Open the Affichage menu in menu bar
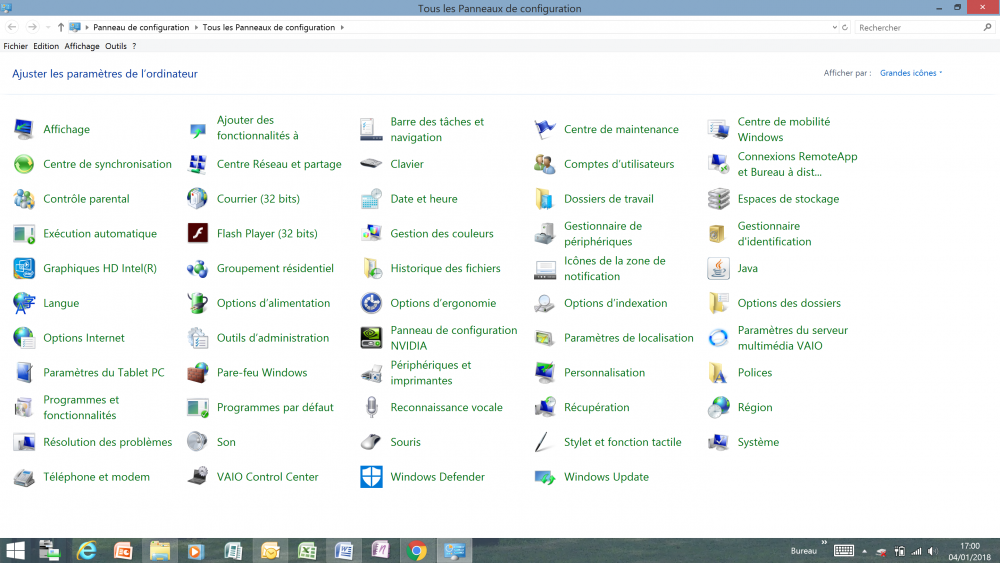 (82, 46)
